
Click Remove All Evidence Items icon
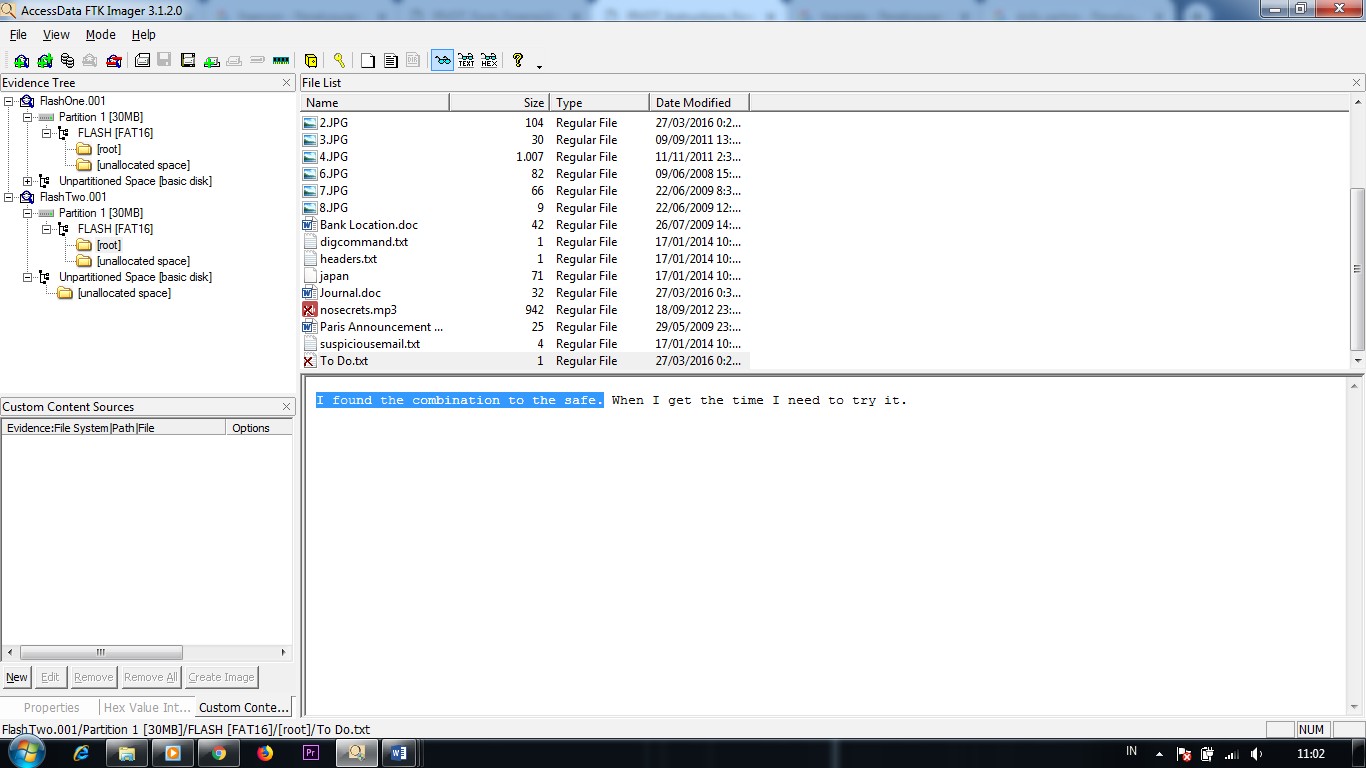(113, 61)
